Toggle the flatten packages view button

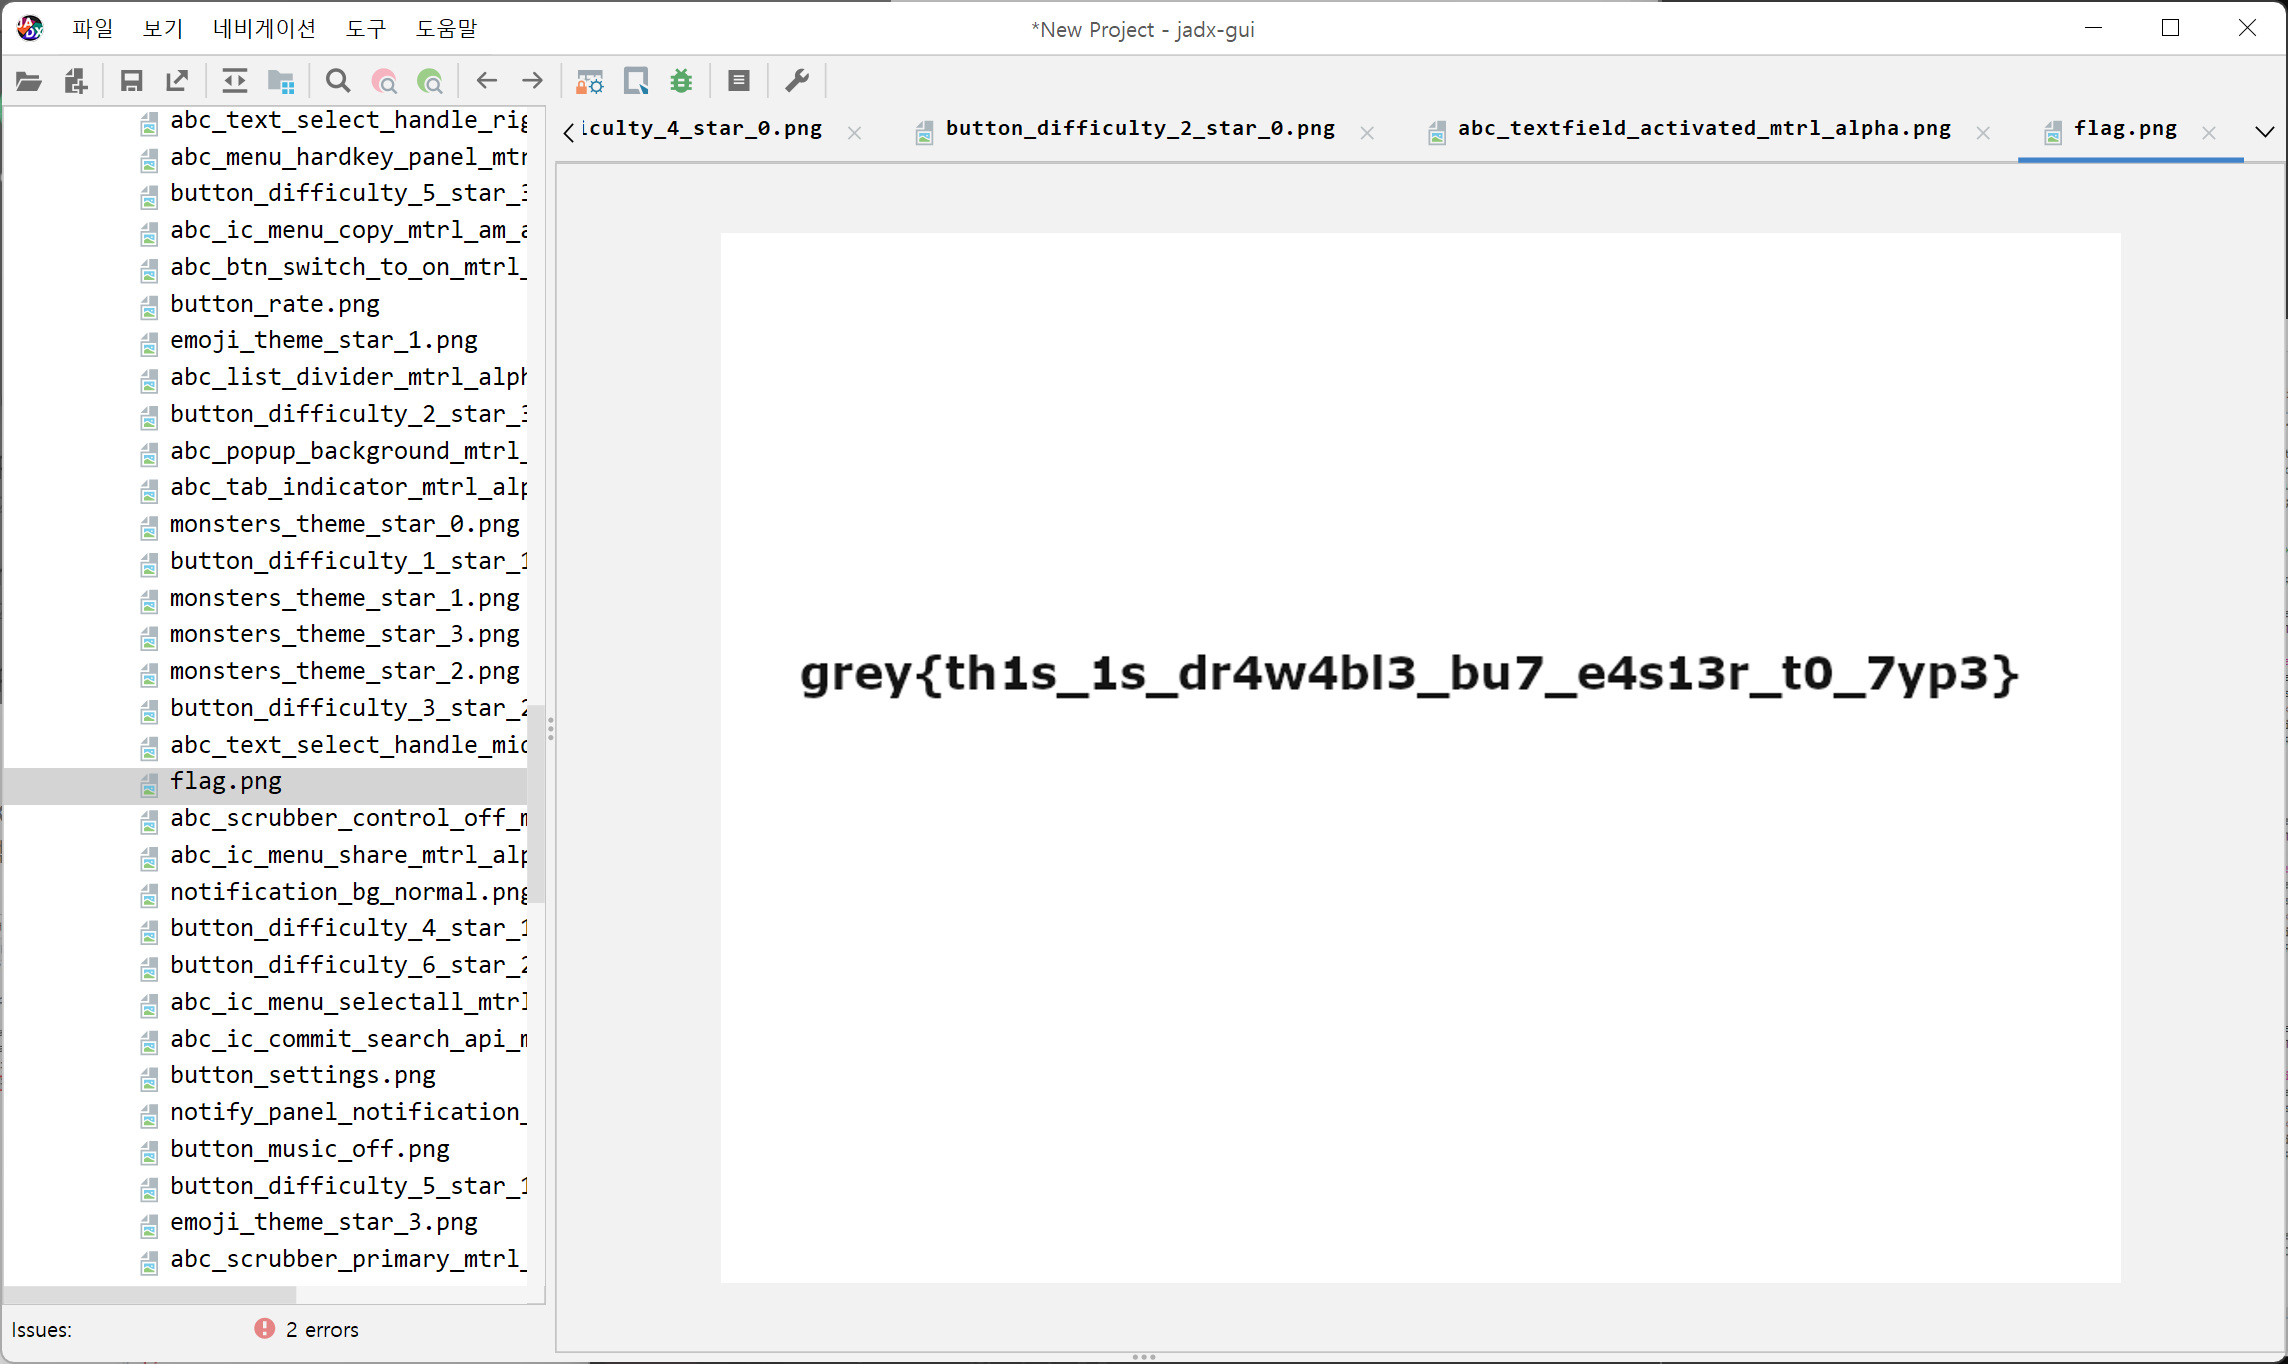pyautogui.click(x=281, y=81)
